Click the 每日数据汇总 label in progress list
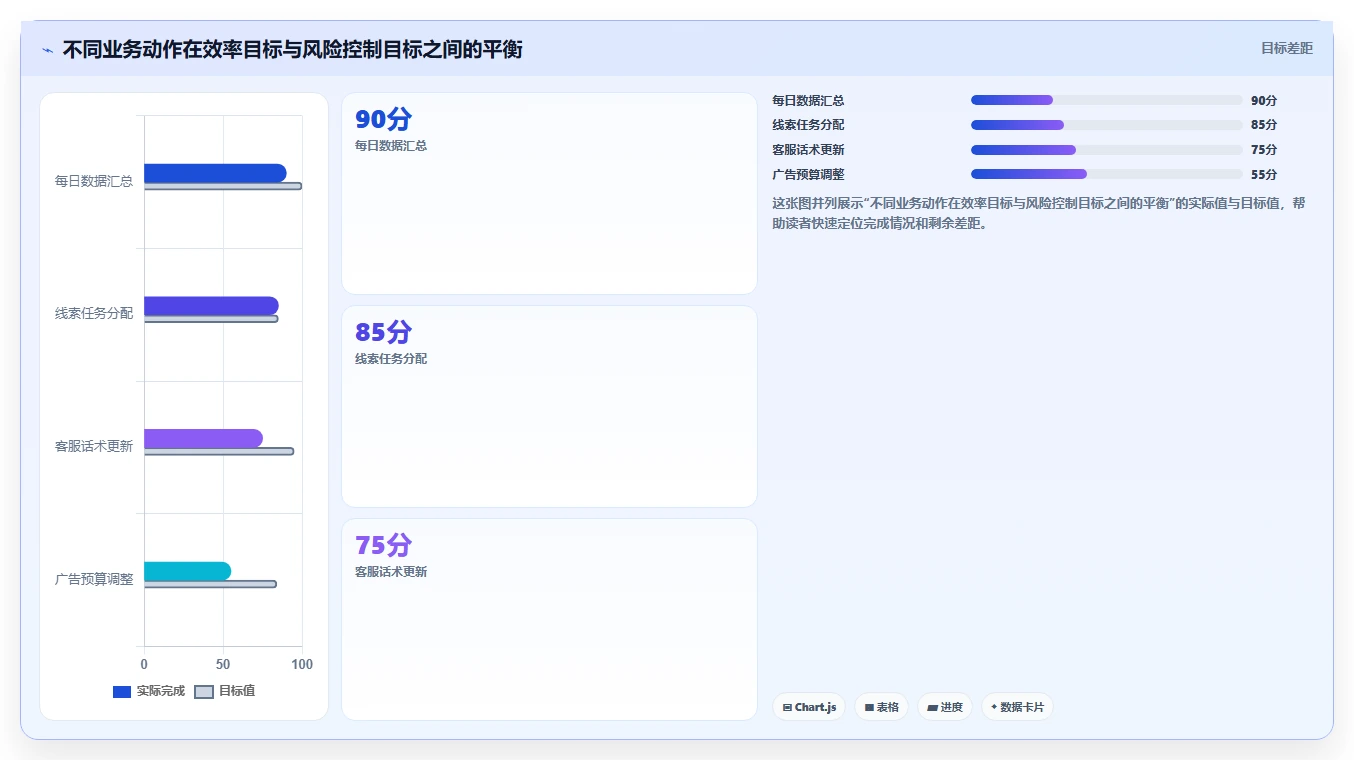The width and height of the screenshot is (1354, 760). [808, 101]
